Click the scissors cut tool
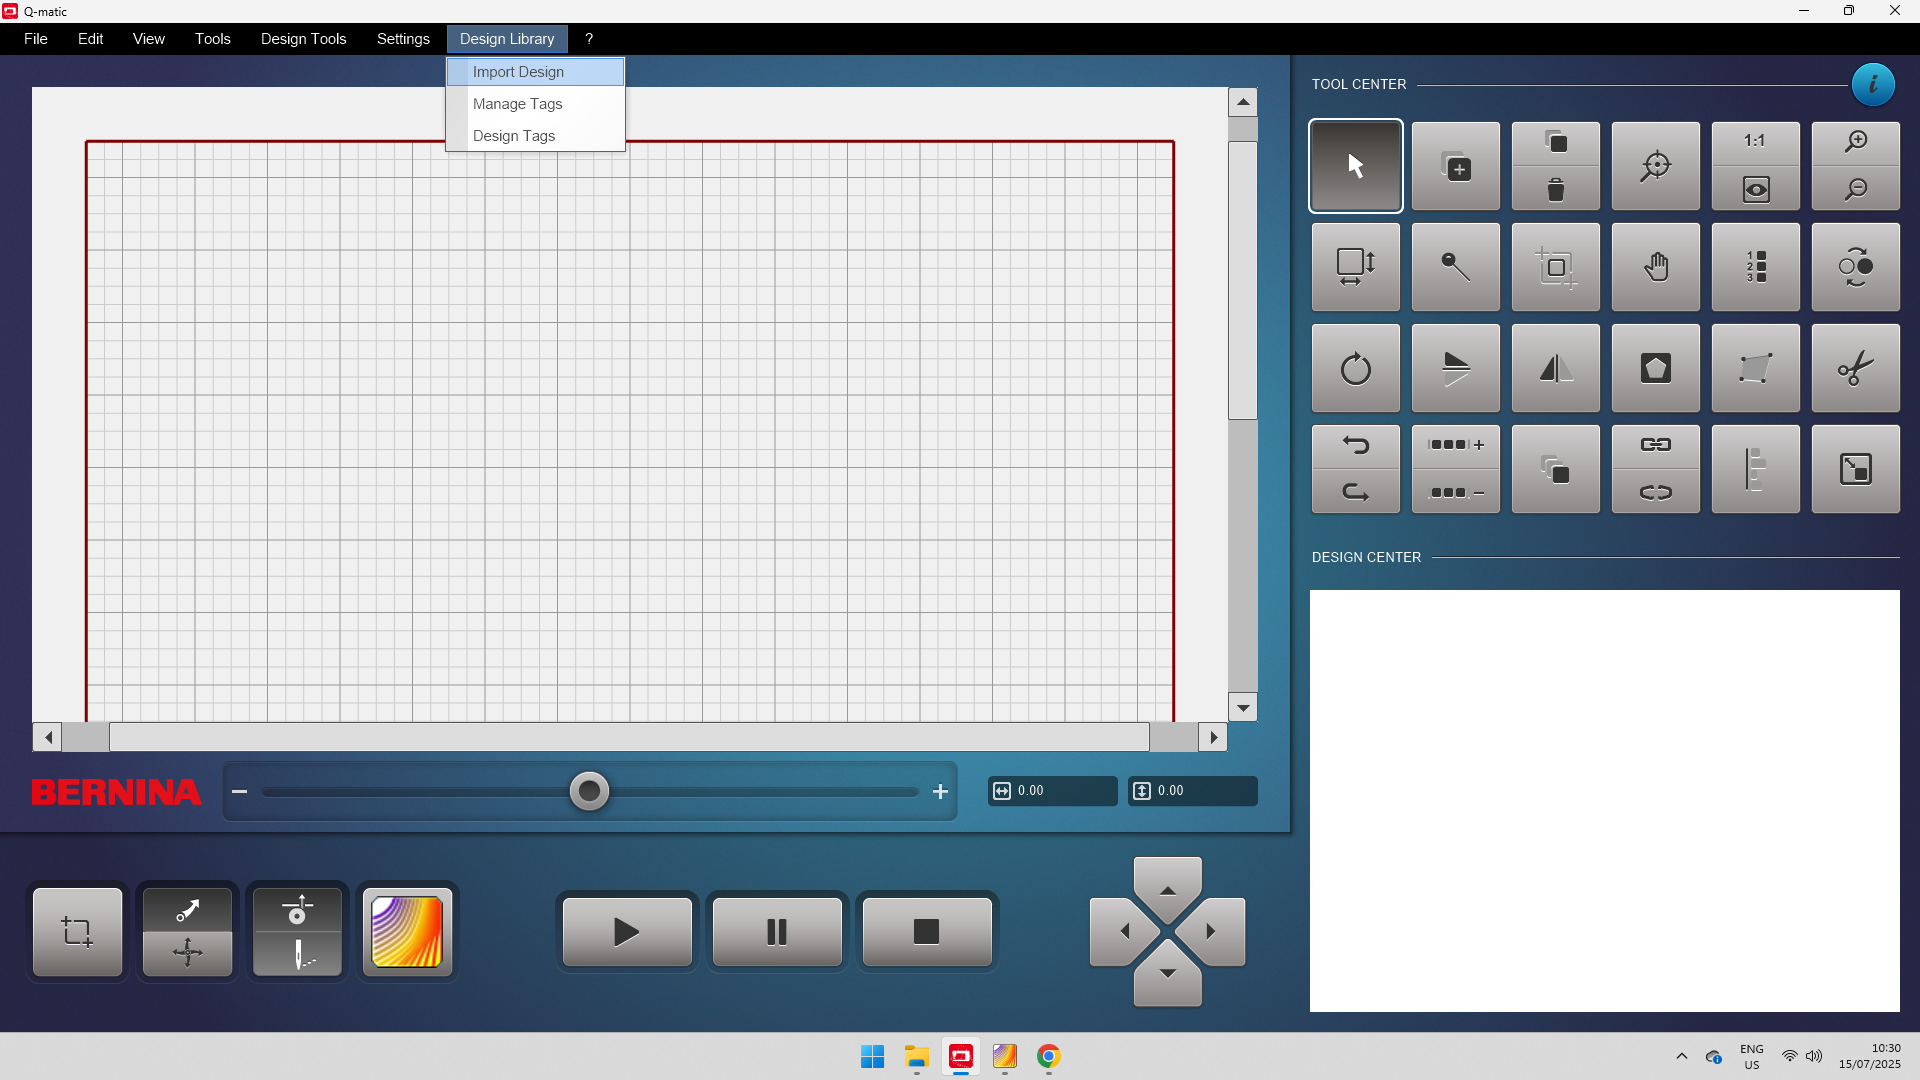 1855,368
